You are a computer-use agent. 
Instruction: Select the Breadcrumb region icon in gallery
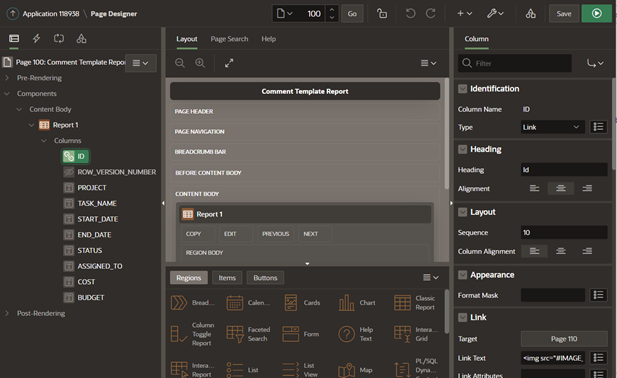pyautogui.click(x=179, y=303)
